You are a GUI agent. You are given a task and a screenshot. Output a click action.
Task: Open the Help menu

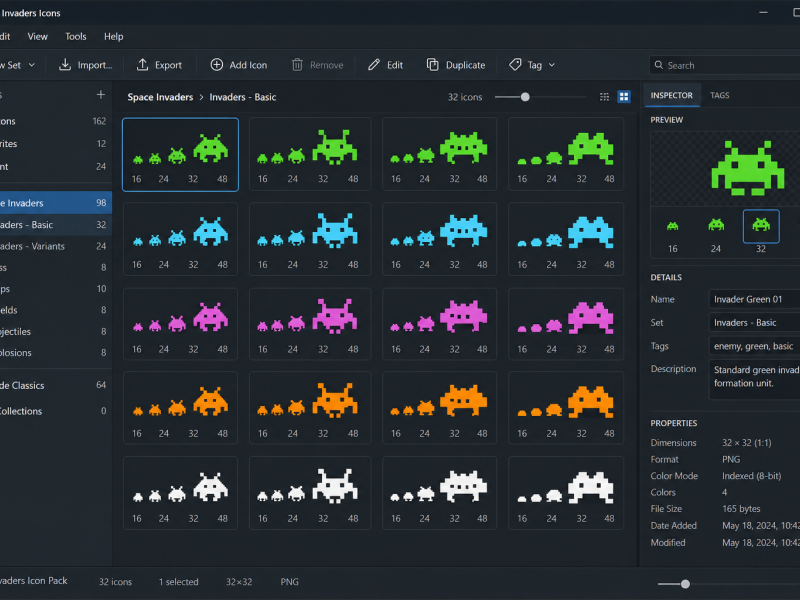tap(113, 36)
